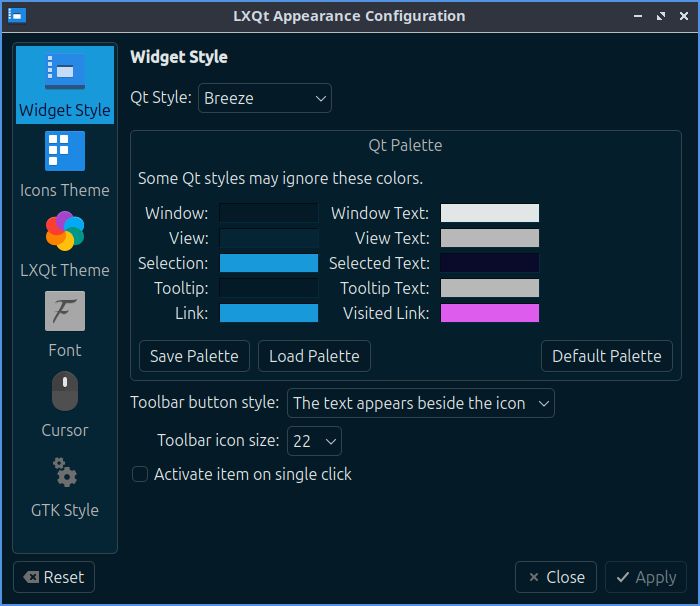Edit the Visited Link magenta swatch
700x606 pixels.
490,313
